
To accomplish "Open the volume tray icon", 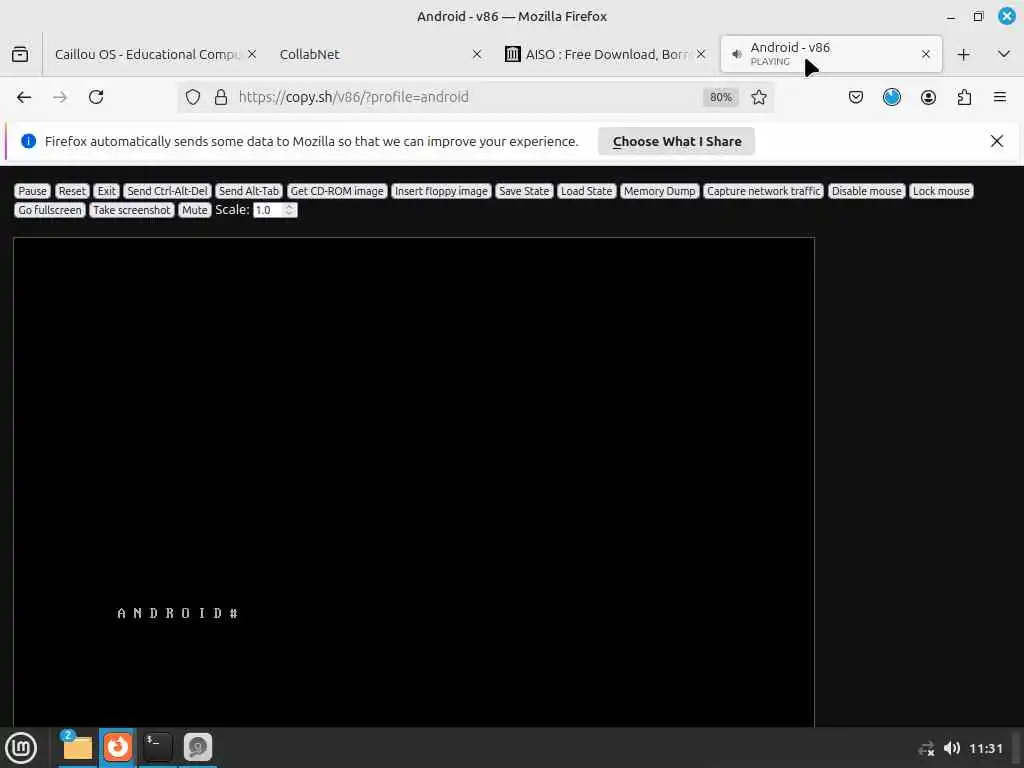I will pyautogui.click(x=952, y=748).
